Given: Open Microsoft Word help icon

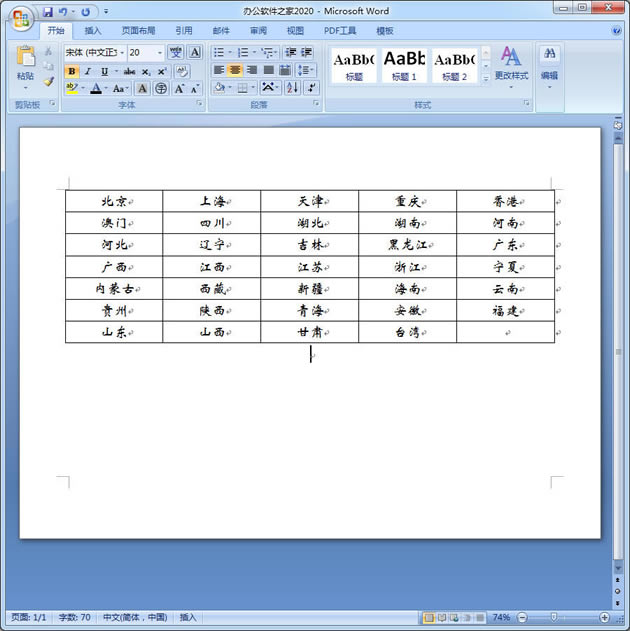Looking at the screenshot, I should (617, 31).
